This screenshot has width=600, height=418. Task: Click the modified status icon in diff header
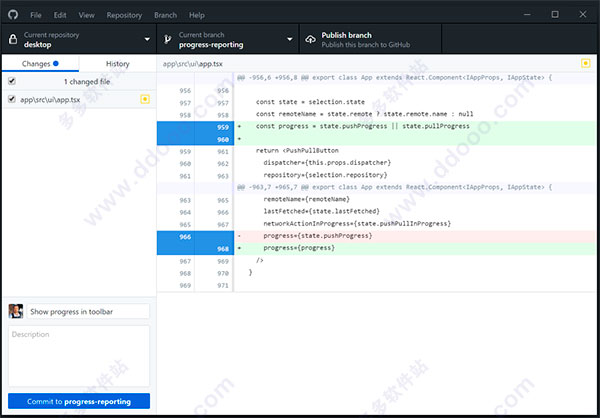point(585,63)
